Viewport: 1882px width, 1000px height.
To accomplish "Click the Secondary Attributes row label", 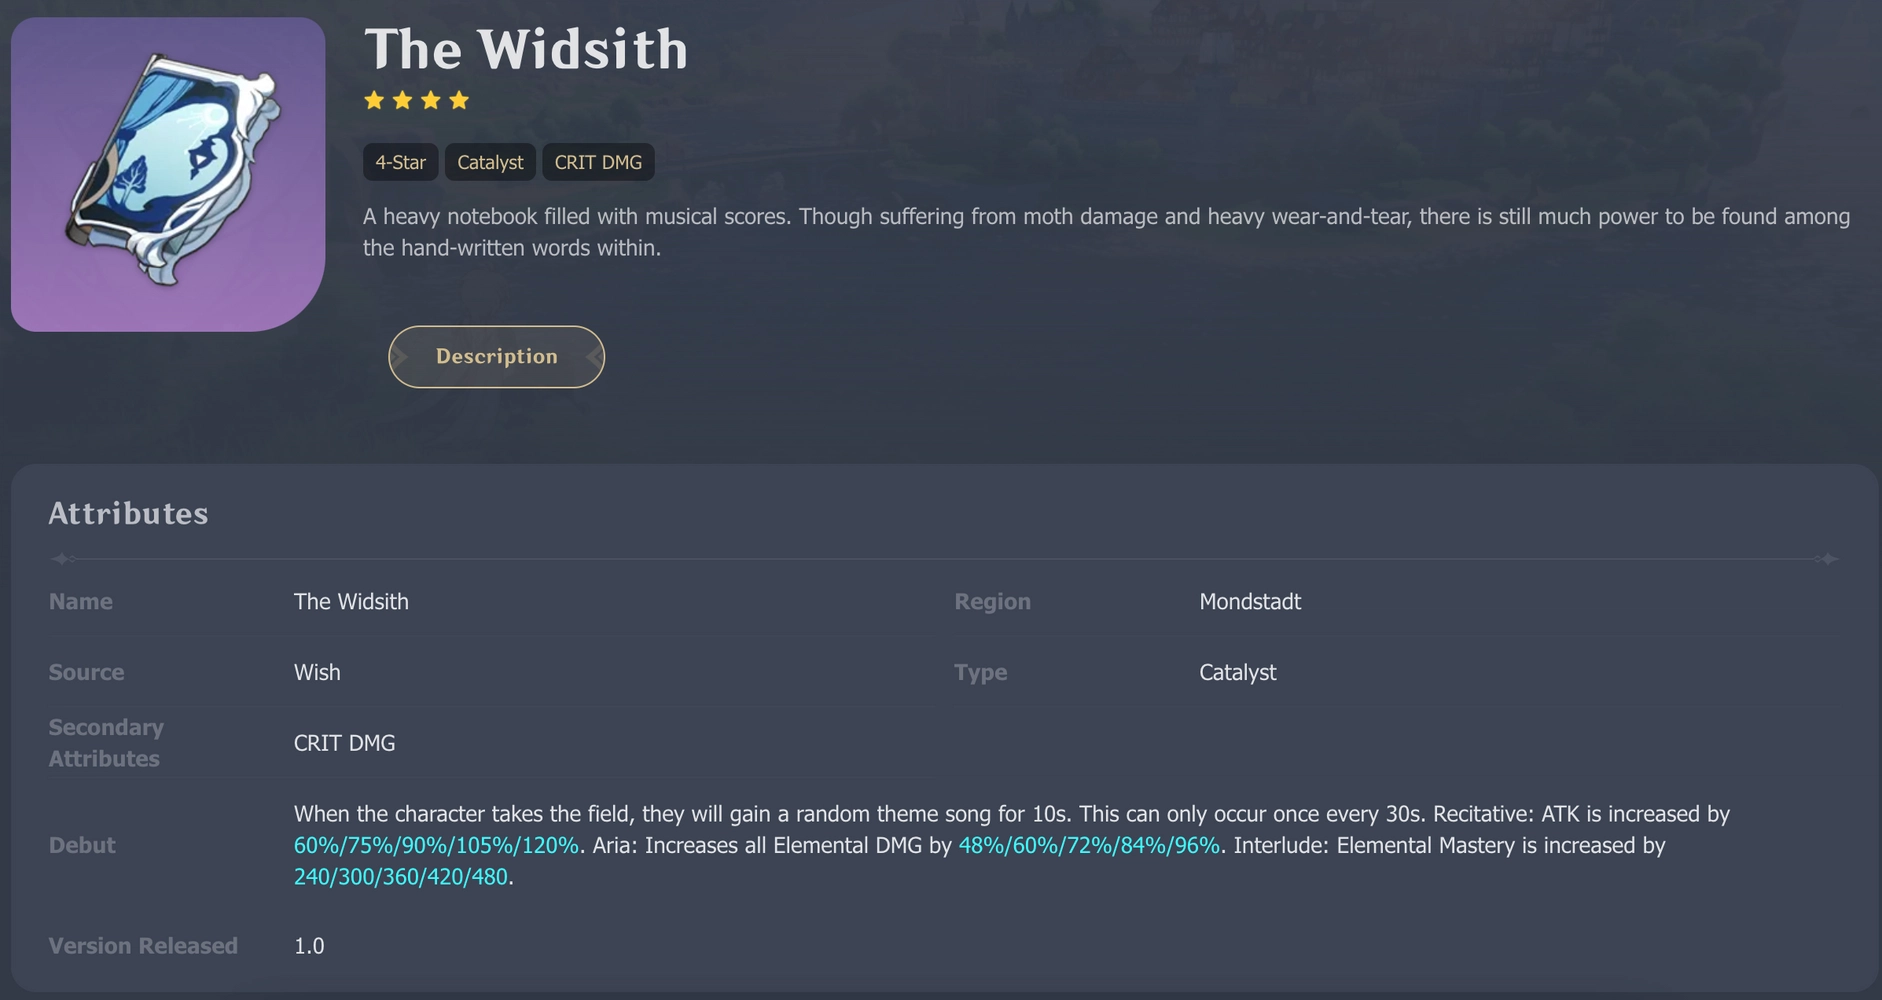I will (x=105, y=743).
